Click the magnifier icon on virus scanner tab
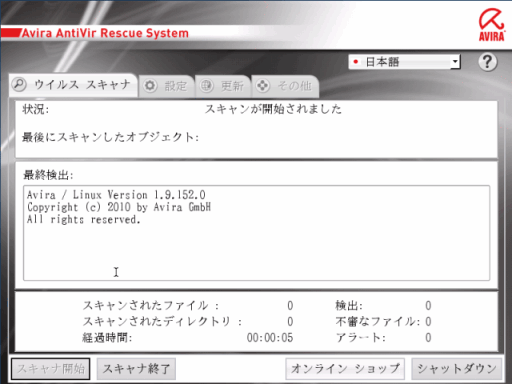The image size is (512, 384). pos(19,84)
